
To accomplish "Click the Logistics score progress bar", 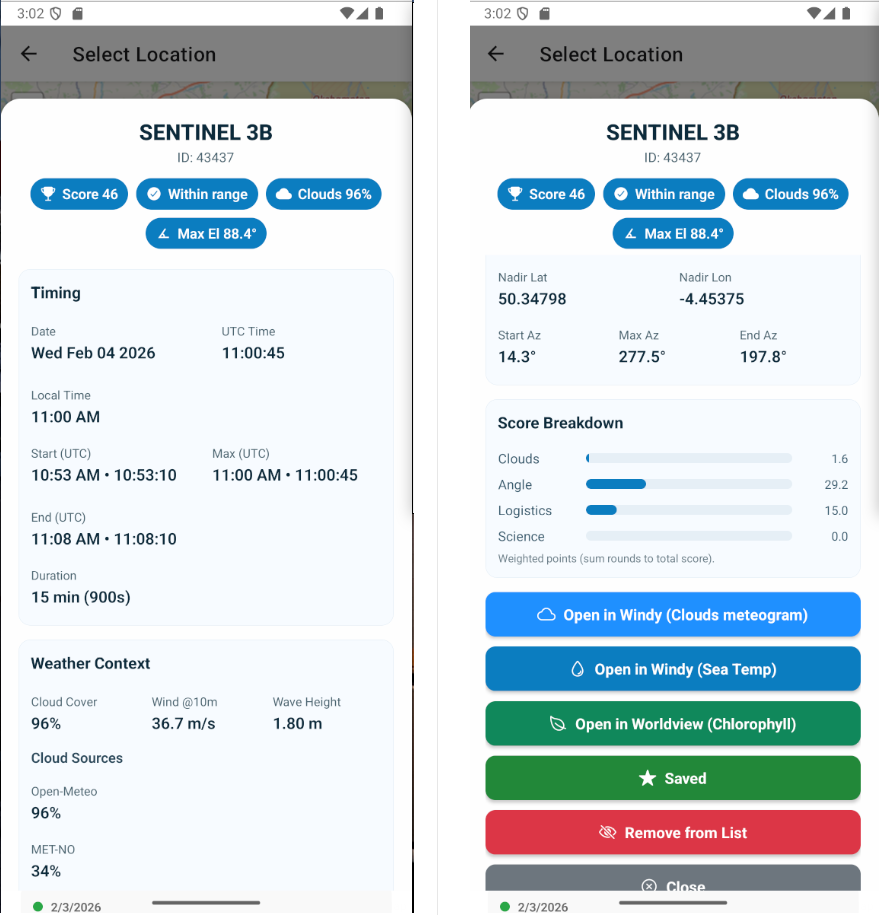I will point(688,510).
